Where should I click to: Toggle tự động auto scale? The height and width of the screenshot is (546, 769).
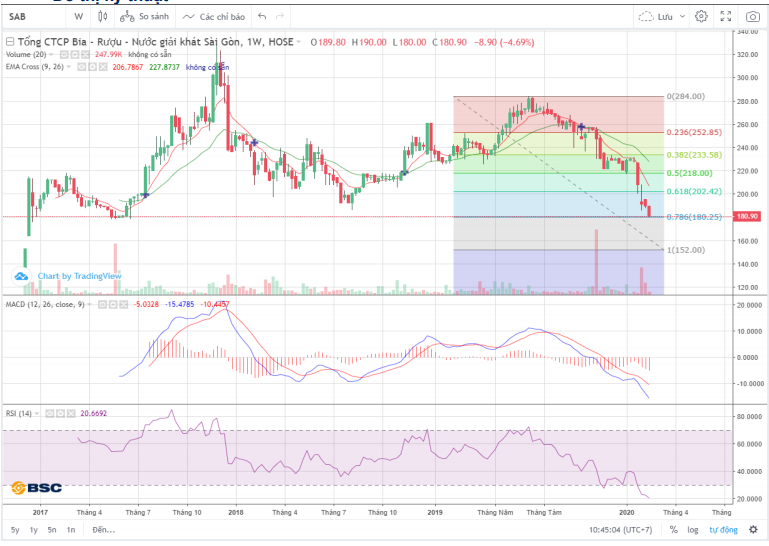(723, 530)
